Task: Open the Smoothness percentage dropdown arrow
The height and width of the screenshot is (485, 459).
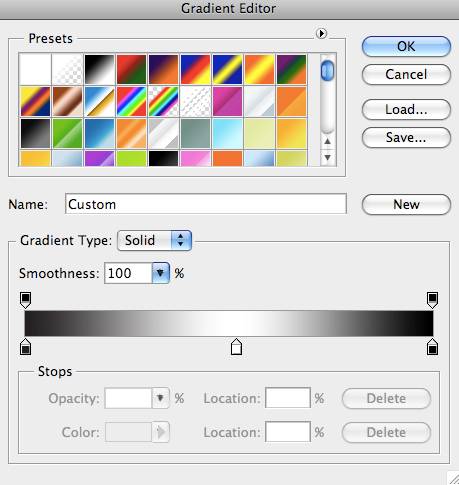Action: click(x=161, y=273)
